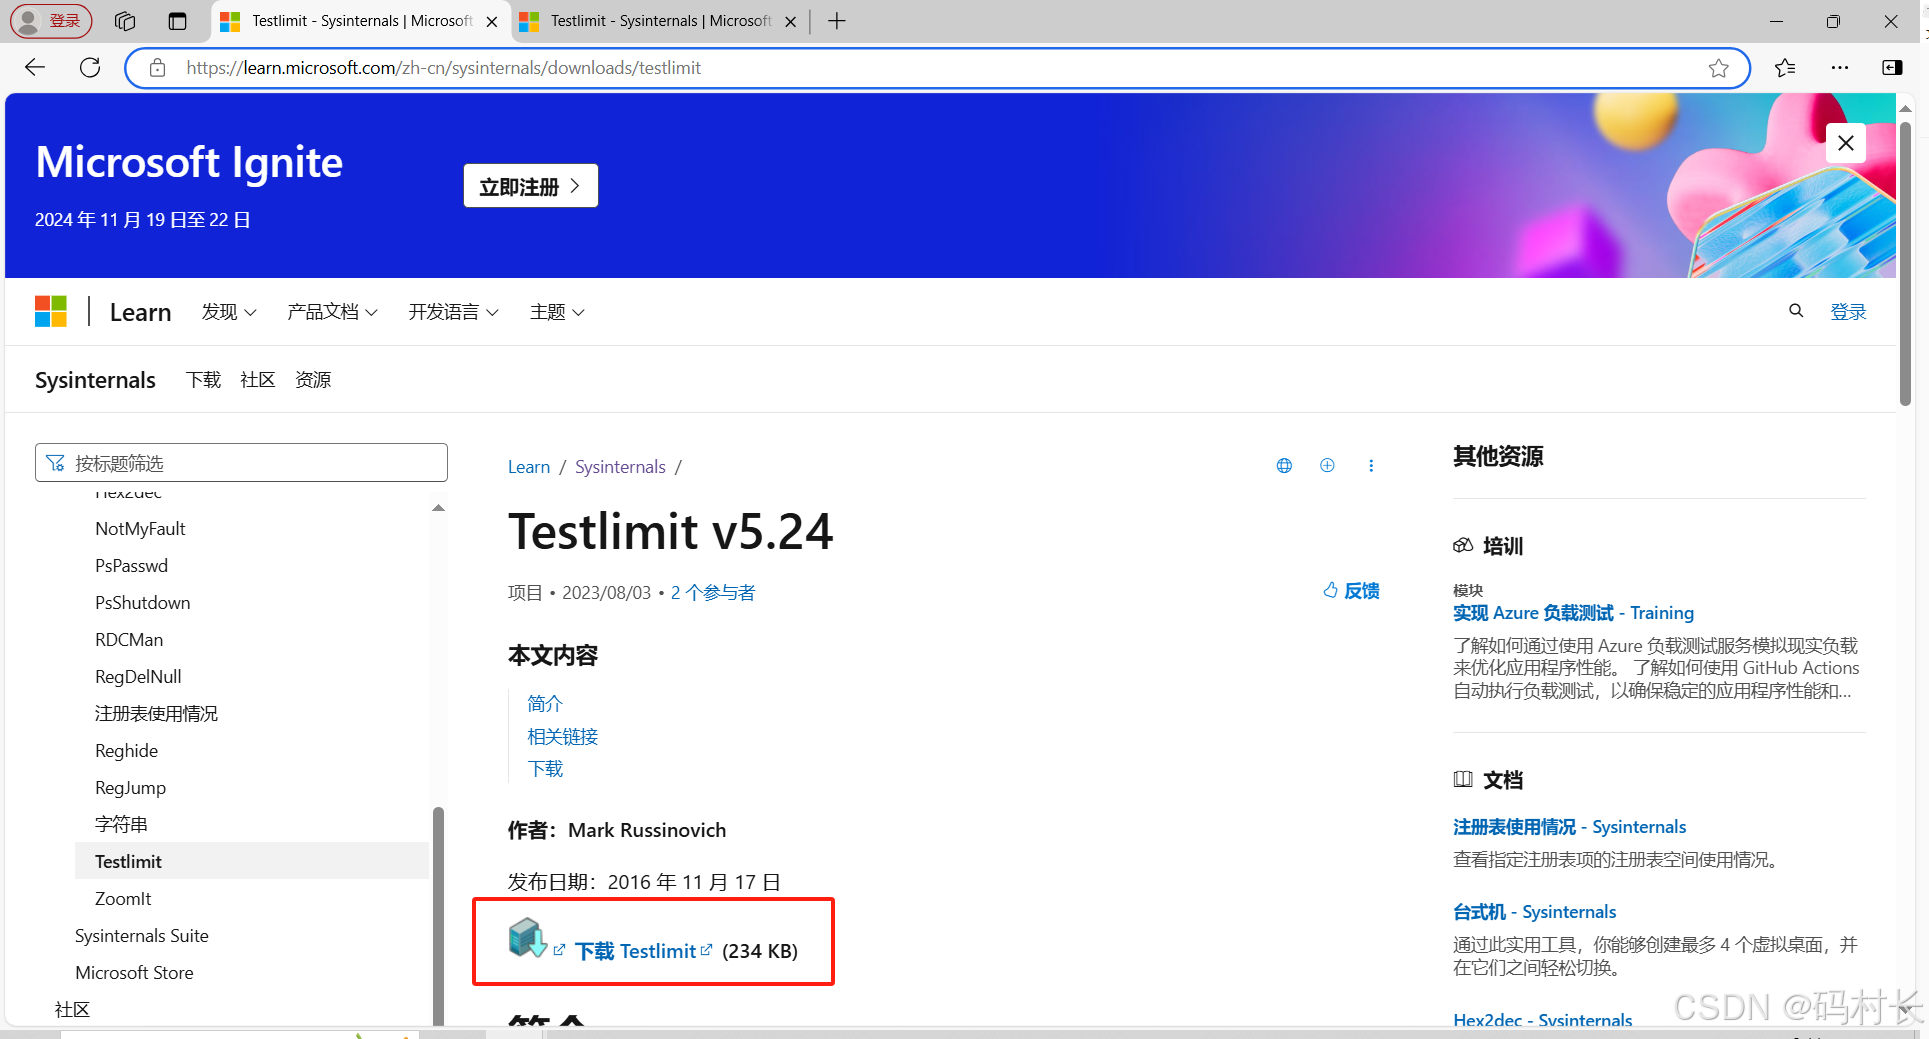Screen dimensions: 1929x1039
Task: Open the search magnifier icon
Action: coord(1796,311)
